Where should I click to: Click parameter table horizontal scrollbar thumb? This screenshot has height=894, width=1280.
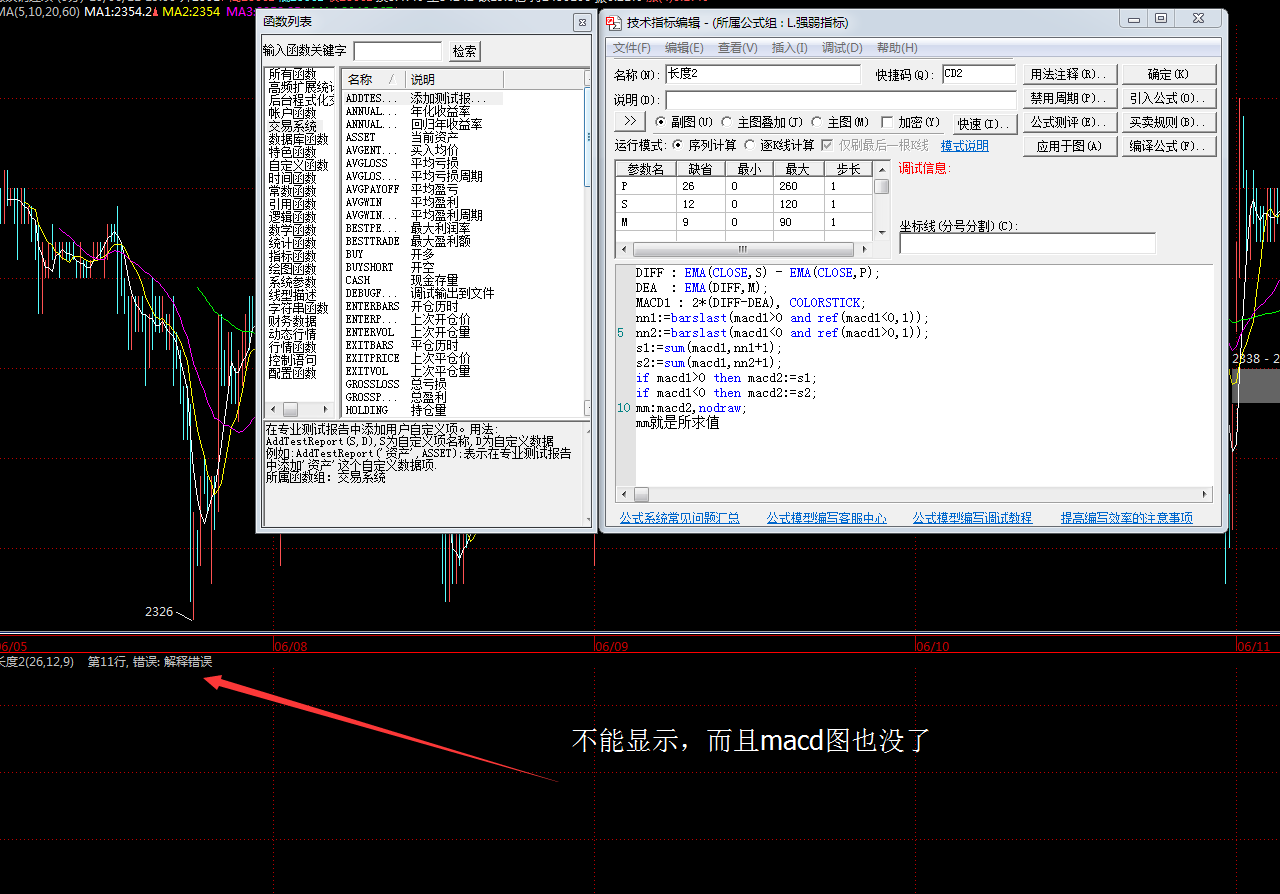742,249
